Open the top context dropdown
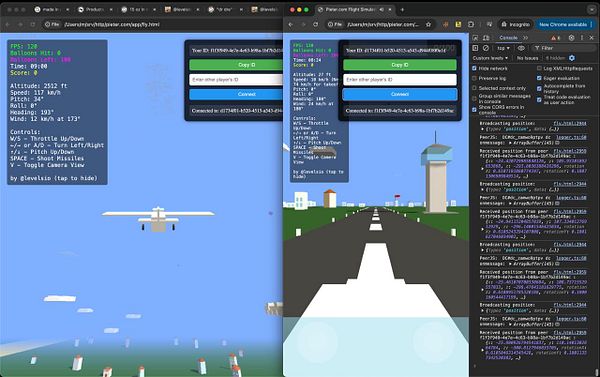This screenshot has width=600, height=377. [504, 48]
